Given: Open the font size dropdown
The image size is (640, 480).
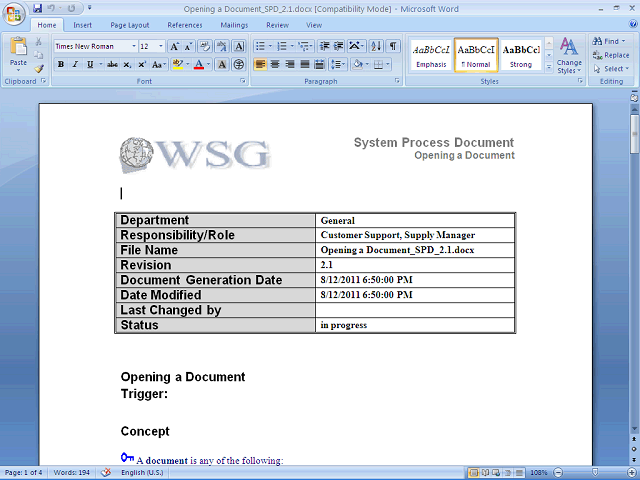Looking at the screenshot, I should [161, 46].
